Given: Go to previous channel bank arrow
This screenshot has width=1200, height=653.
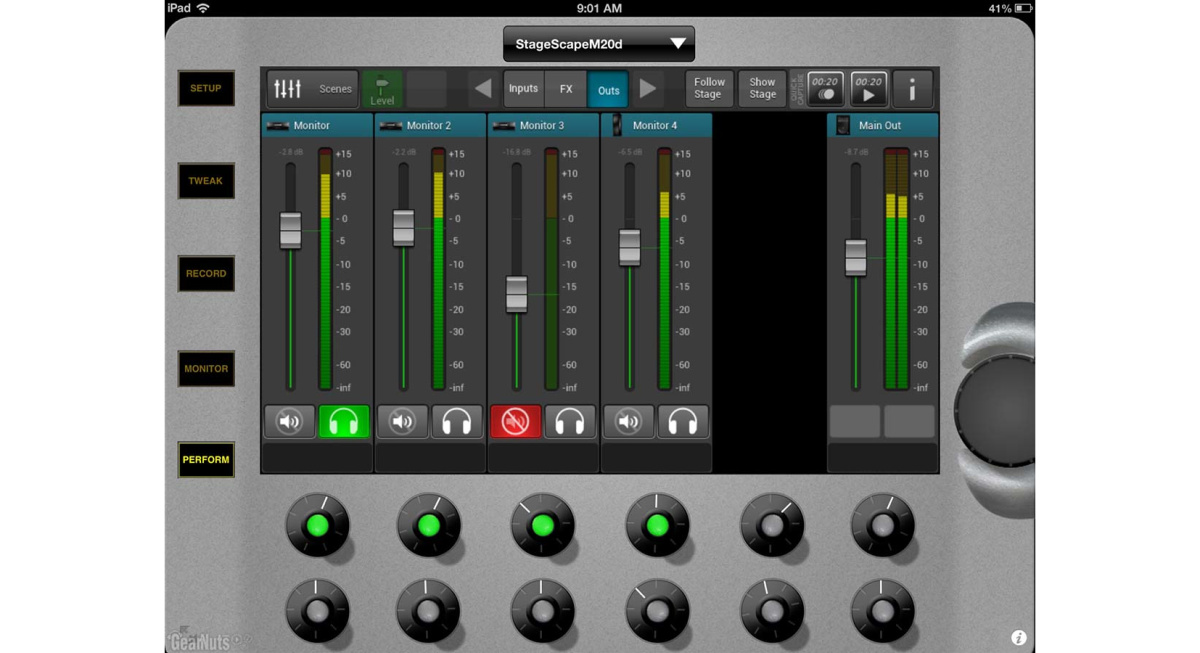Looking at the screenshot, I should point(483,89).
